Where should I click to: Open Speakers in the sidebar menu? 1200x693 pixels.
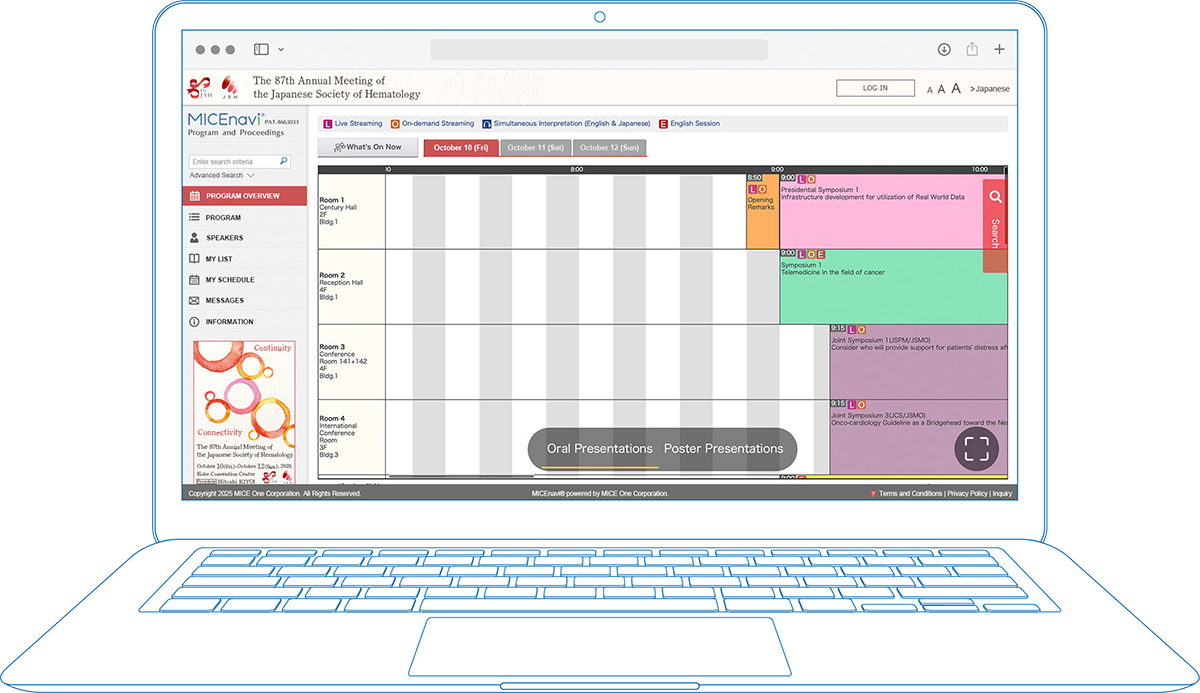pyautogui.click(x=224, y=238)
